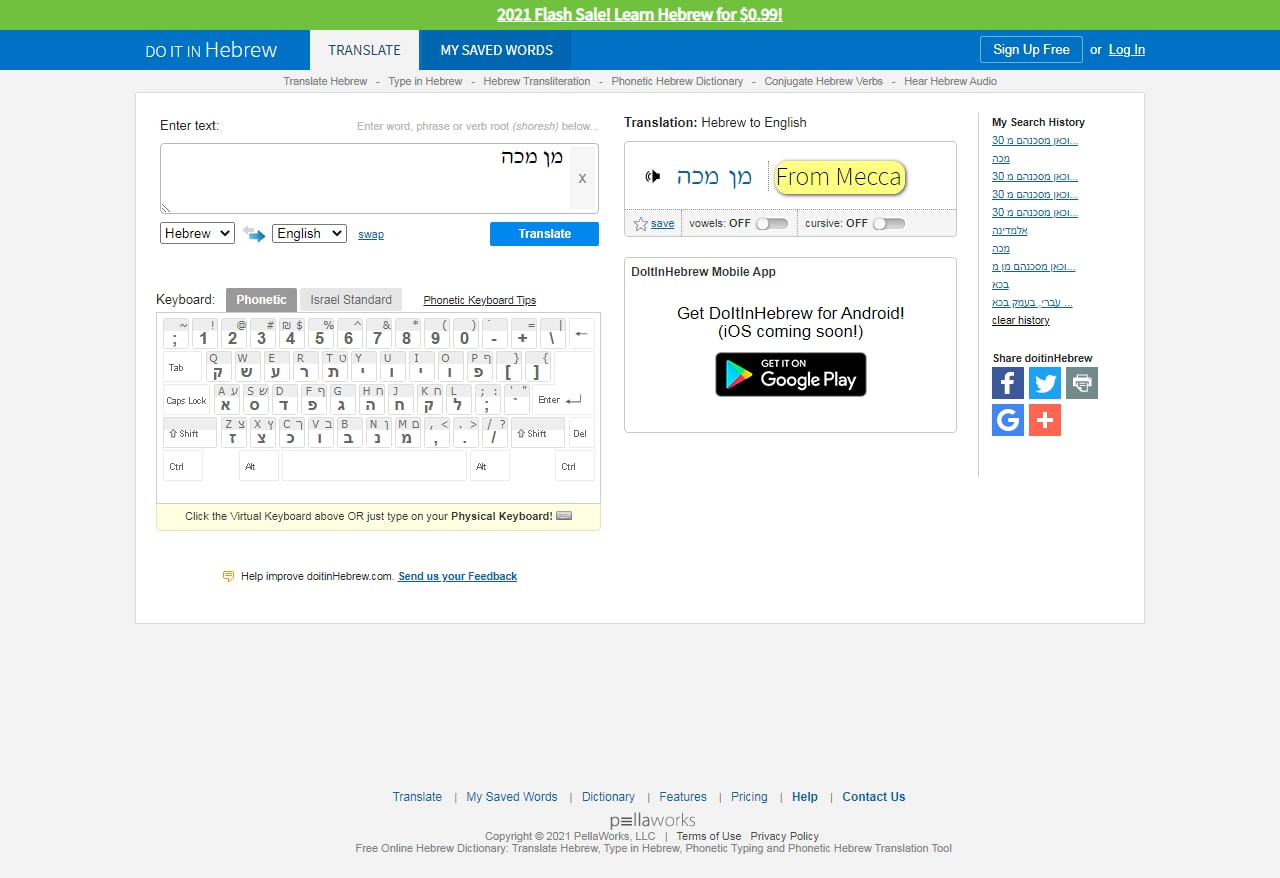The width and height of the screenshot is (1280, 878).
Task: Switch to the TRANSLATE tab
Action: pos(364,50)
